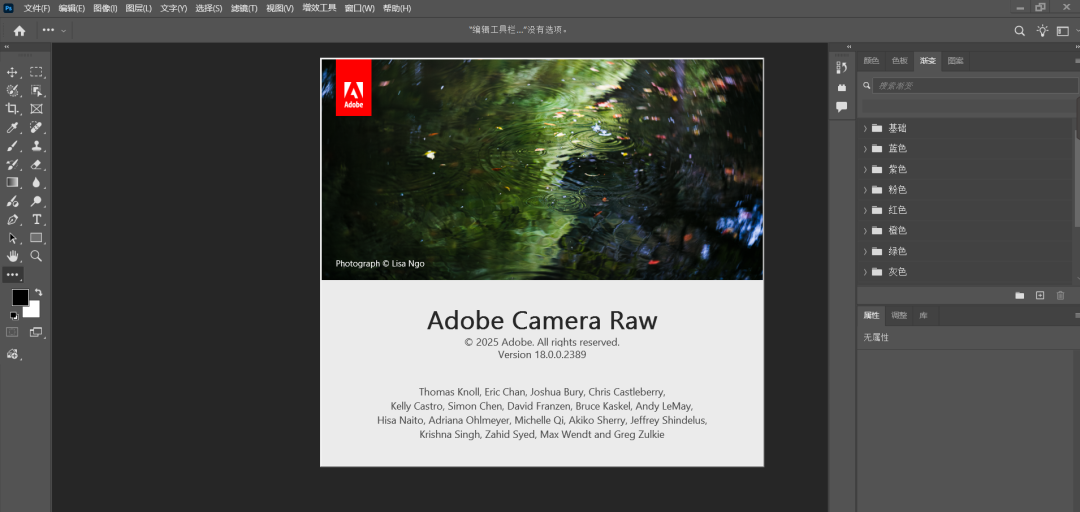Select the Dodge tool

coord(36,201)
